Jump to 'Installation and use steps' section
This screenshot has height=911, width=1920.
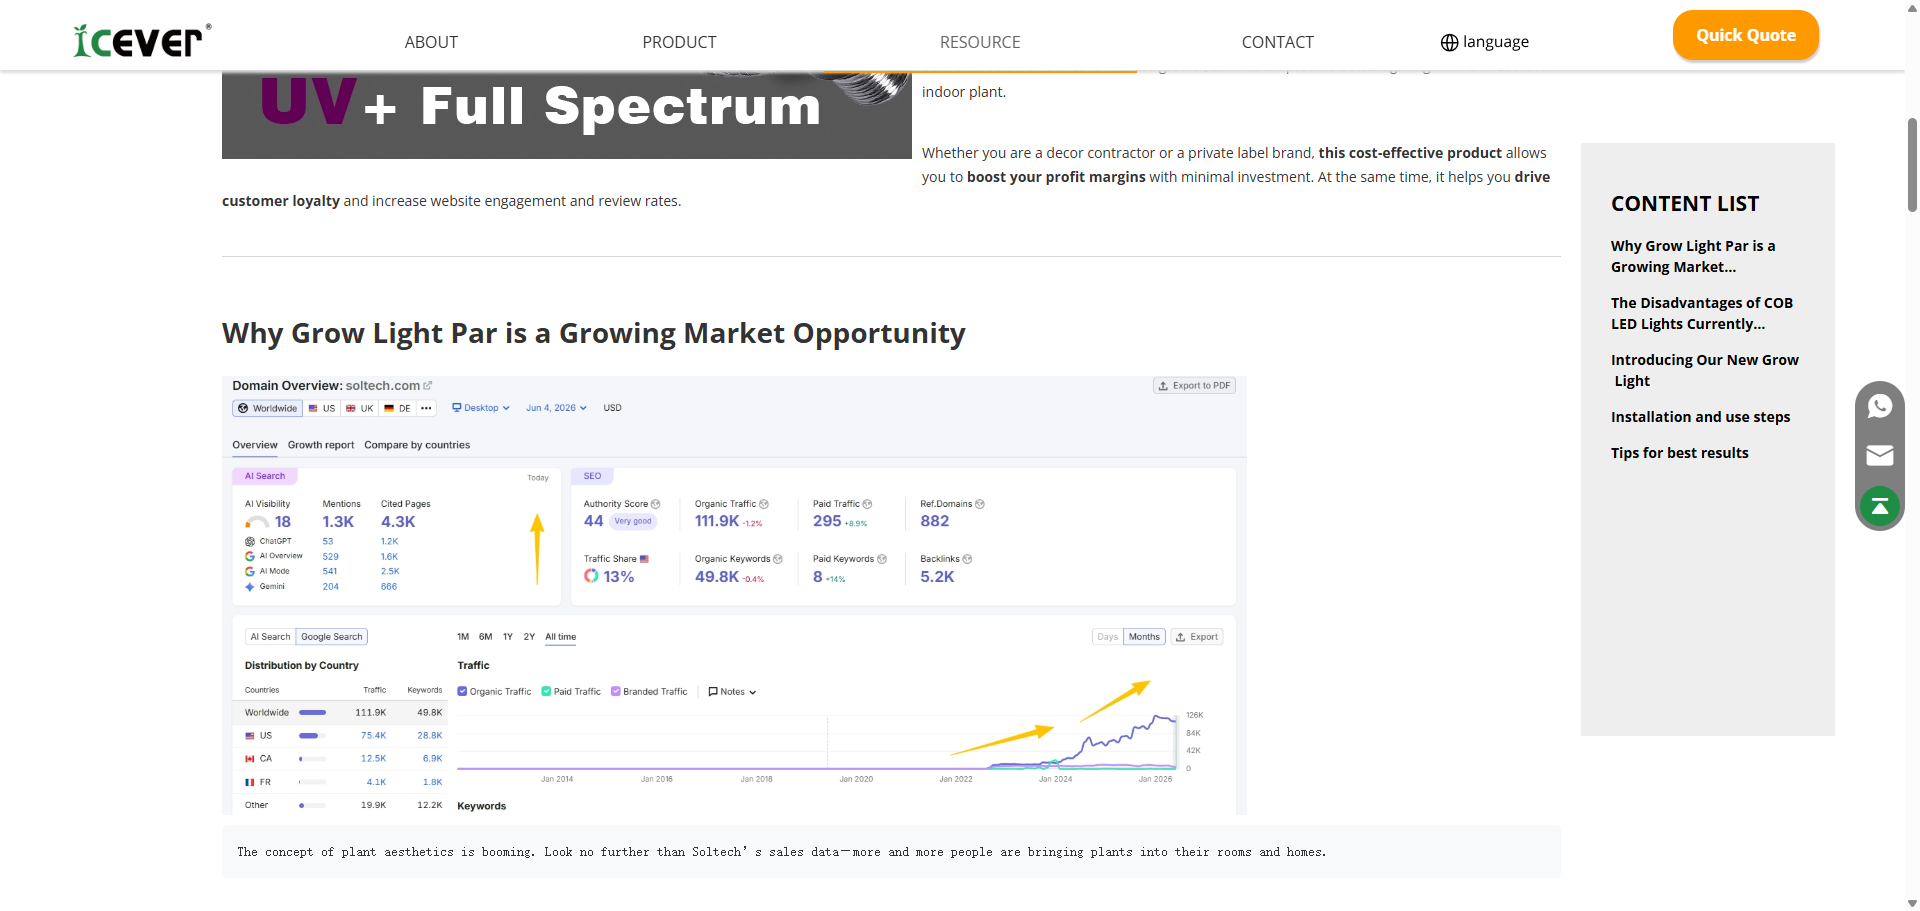1700,417
